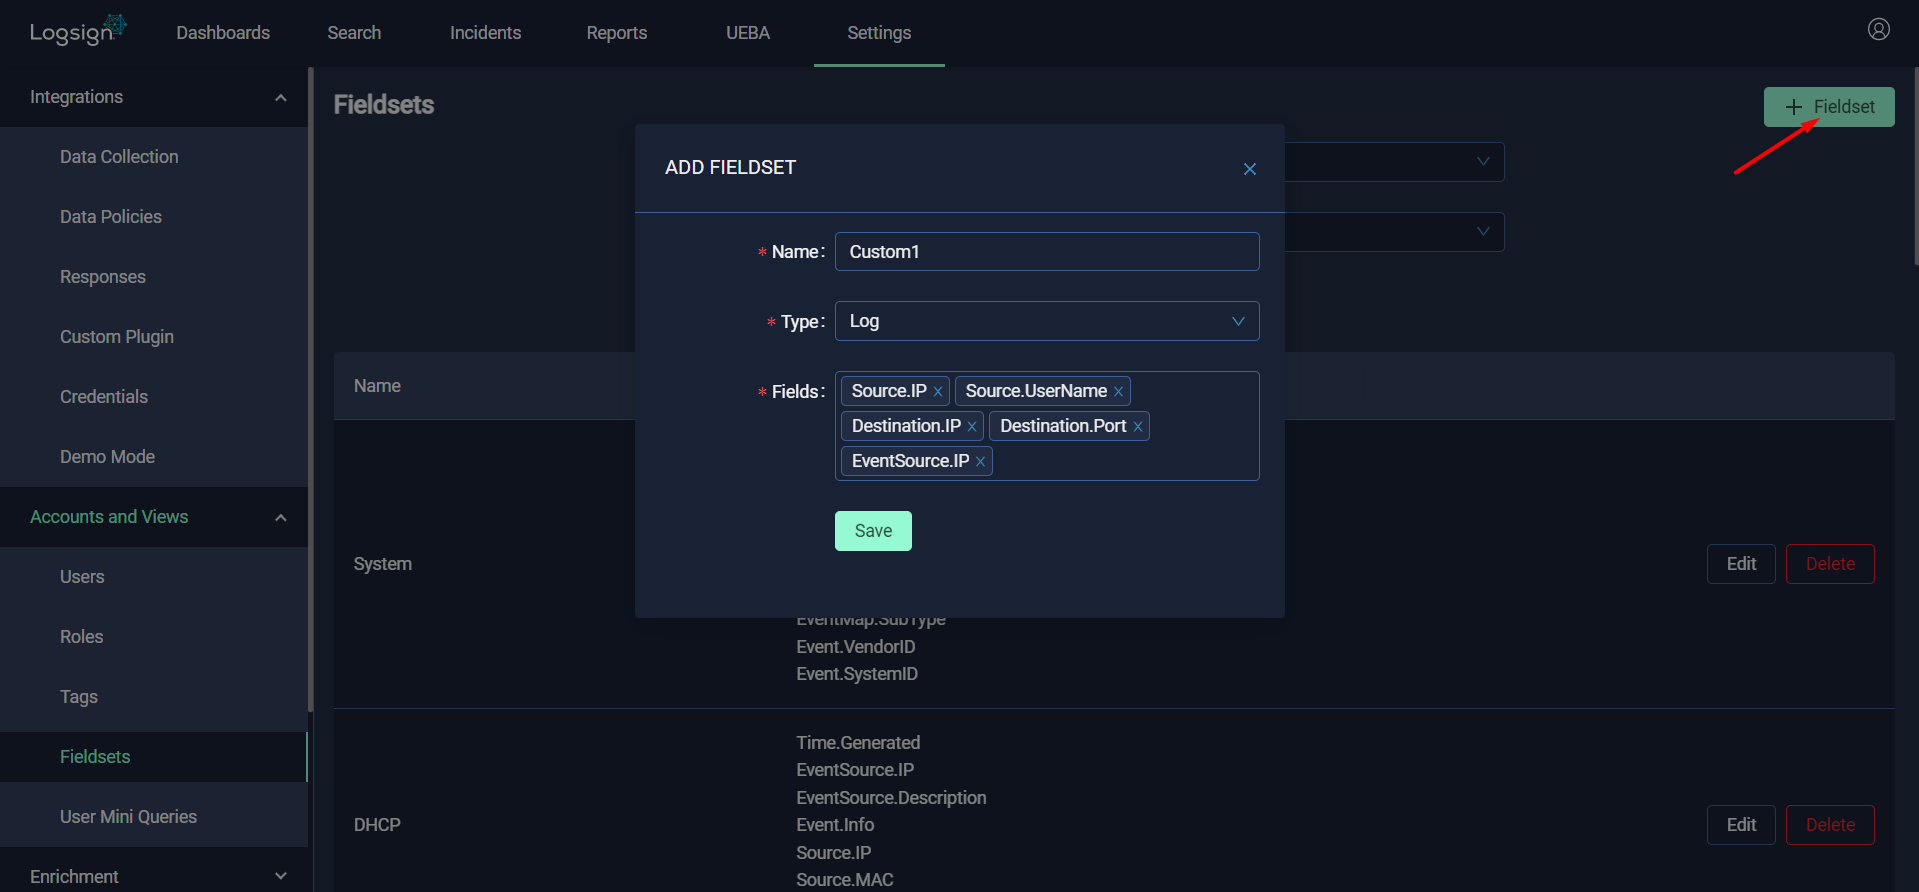Open Data Collection in the sidebar
The width and height of the screenshot is (1919, 892).
click(119, 157)
